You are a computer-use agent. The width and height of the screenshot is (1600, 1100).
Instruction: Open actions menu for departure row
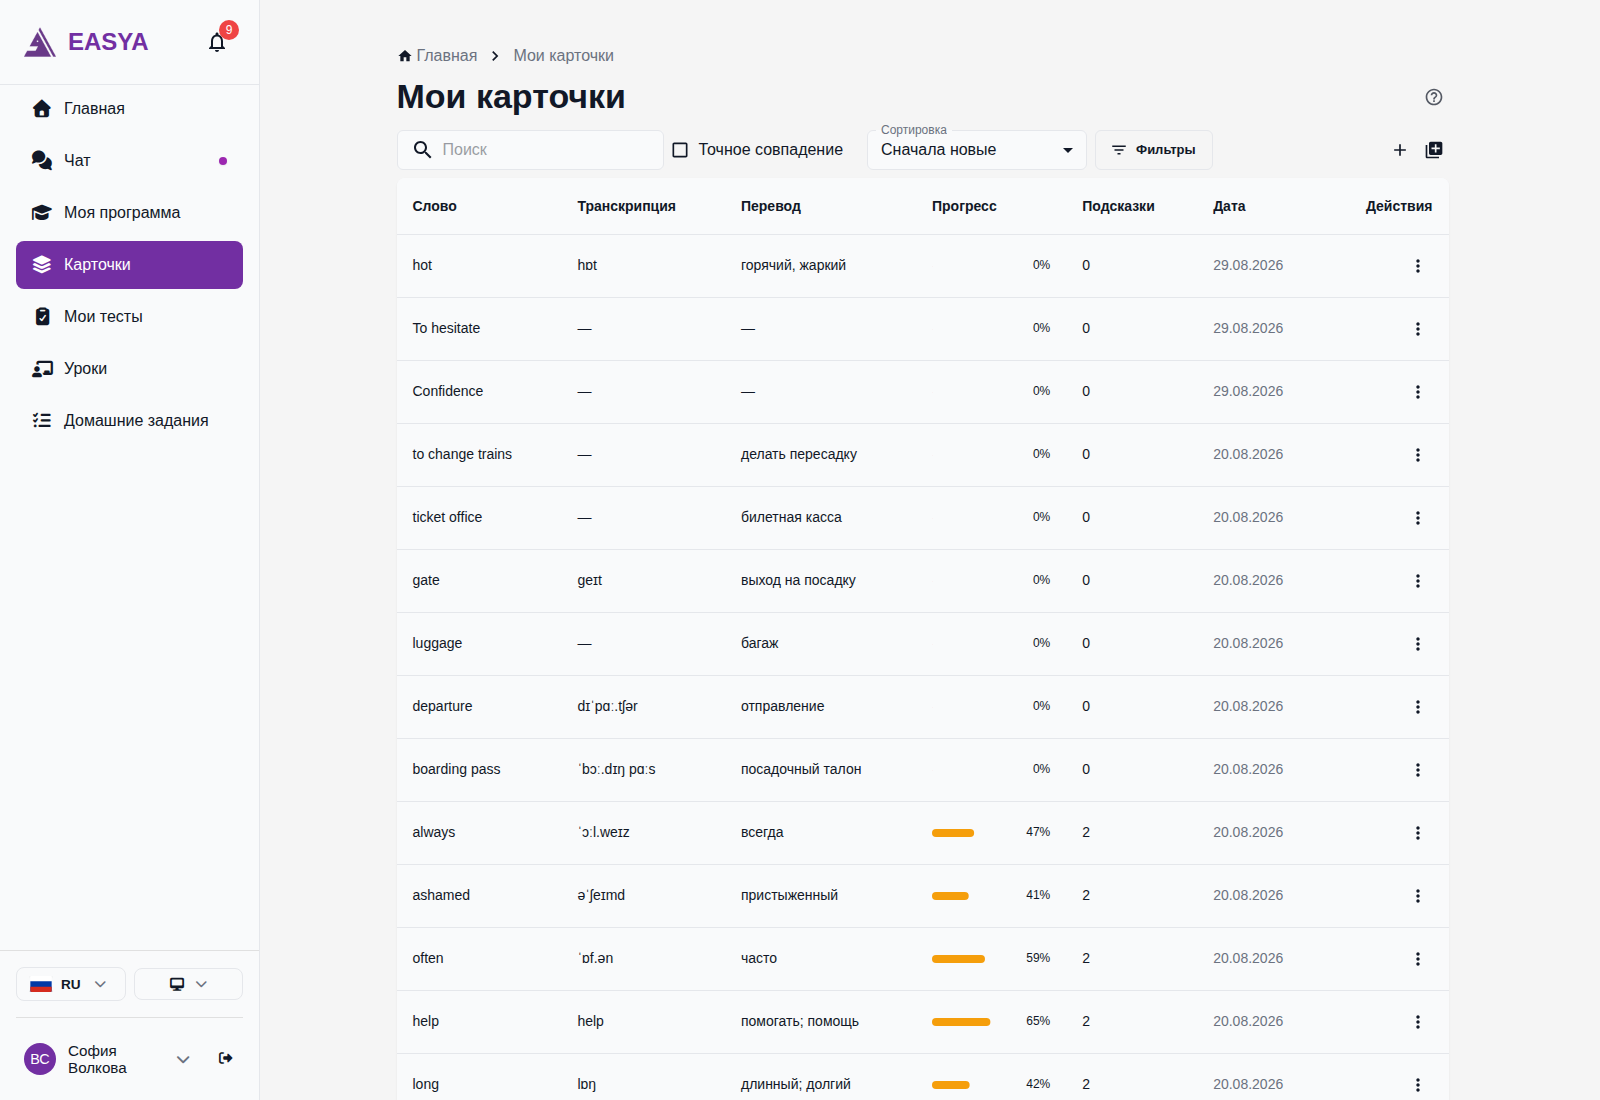coord(1418,707)
